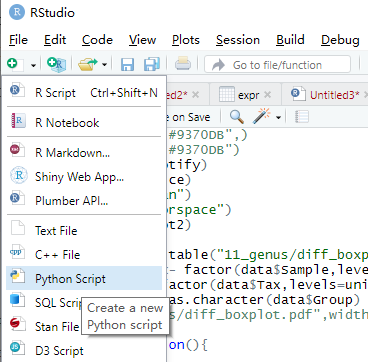Expand the New File dropdown arrow
This screenshot has height=362, width=368.
33,65
